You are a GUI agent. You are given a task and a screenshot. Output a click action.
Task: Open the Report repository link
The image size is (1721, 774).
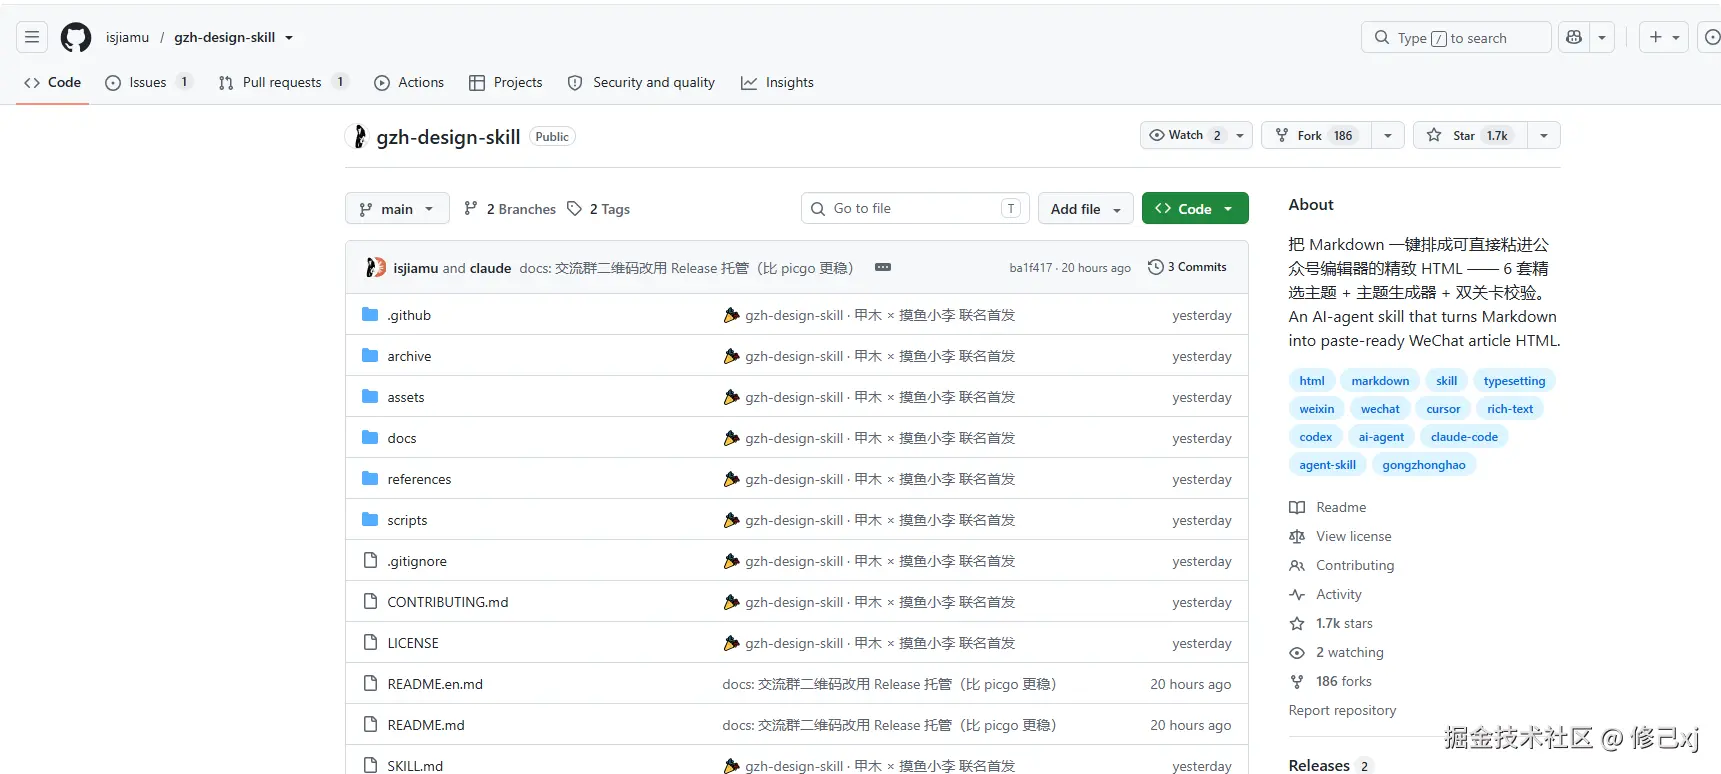point(1342,711)
